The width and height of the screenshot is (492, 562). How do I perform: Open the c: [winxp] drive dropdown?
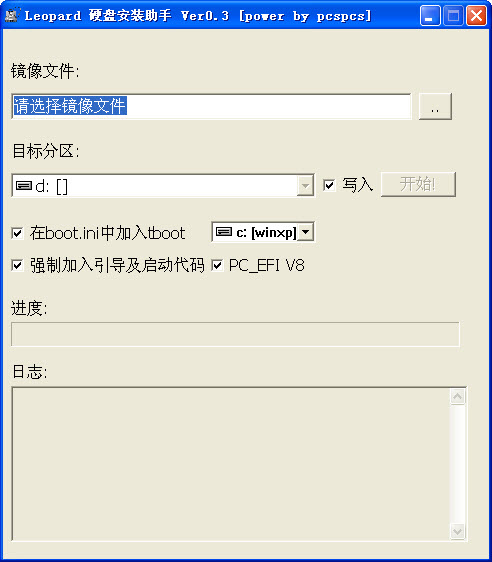tap(306, 232)
